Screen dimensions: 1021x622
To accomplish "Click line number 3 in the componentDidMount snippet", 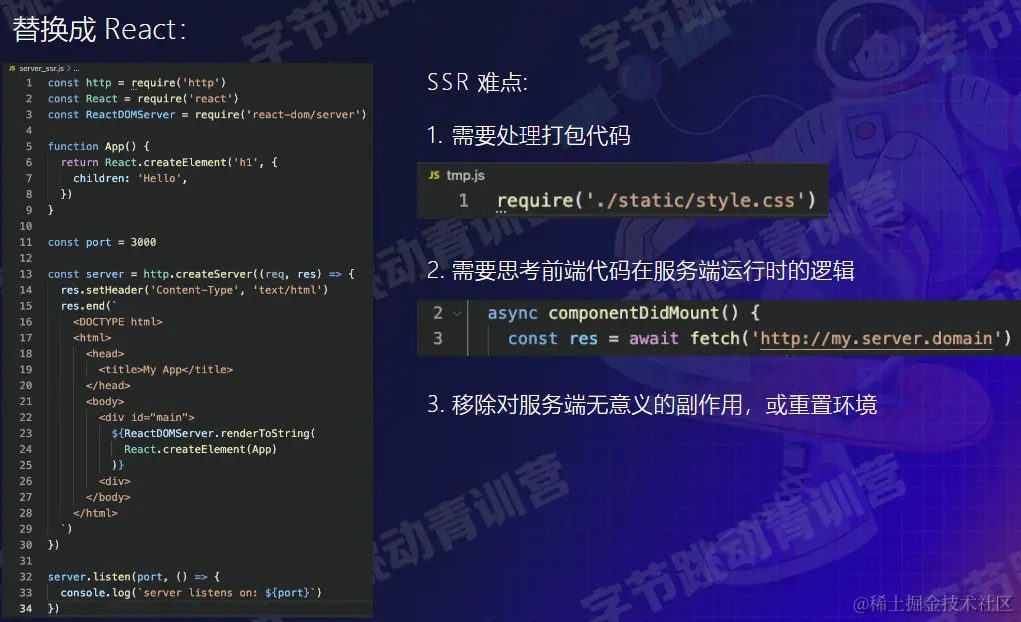I will pos(438,339).
